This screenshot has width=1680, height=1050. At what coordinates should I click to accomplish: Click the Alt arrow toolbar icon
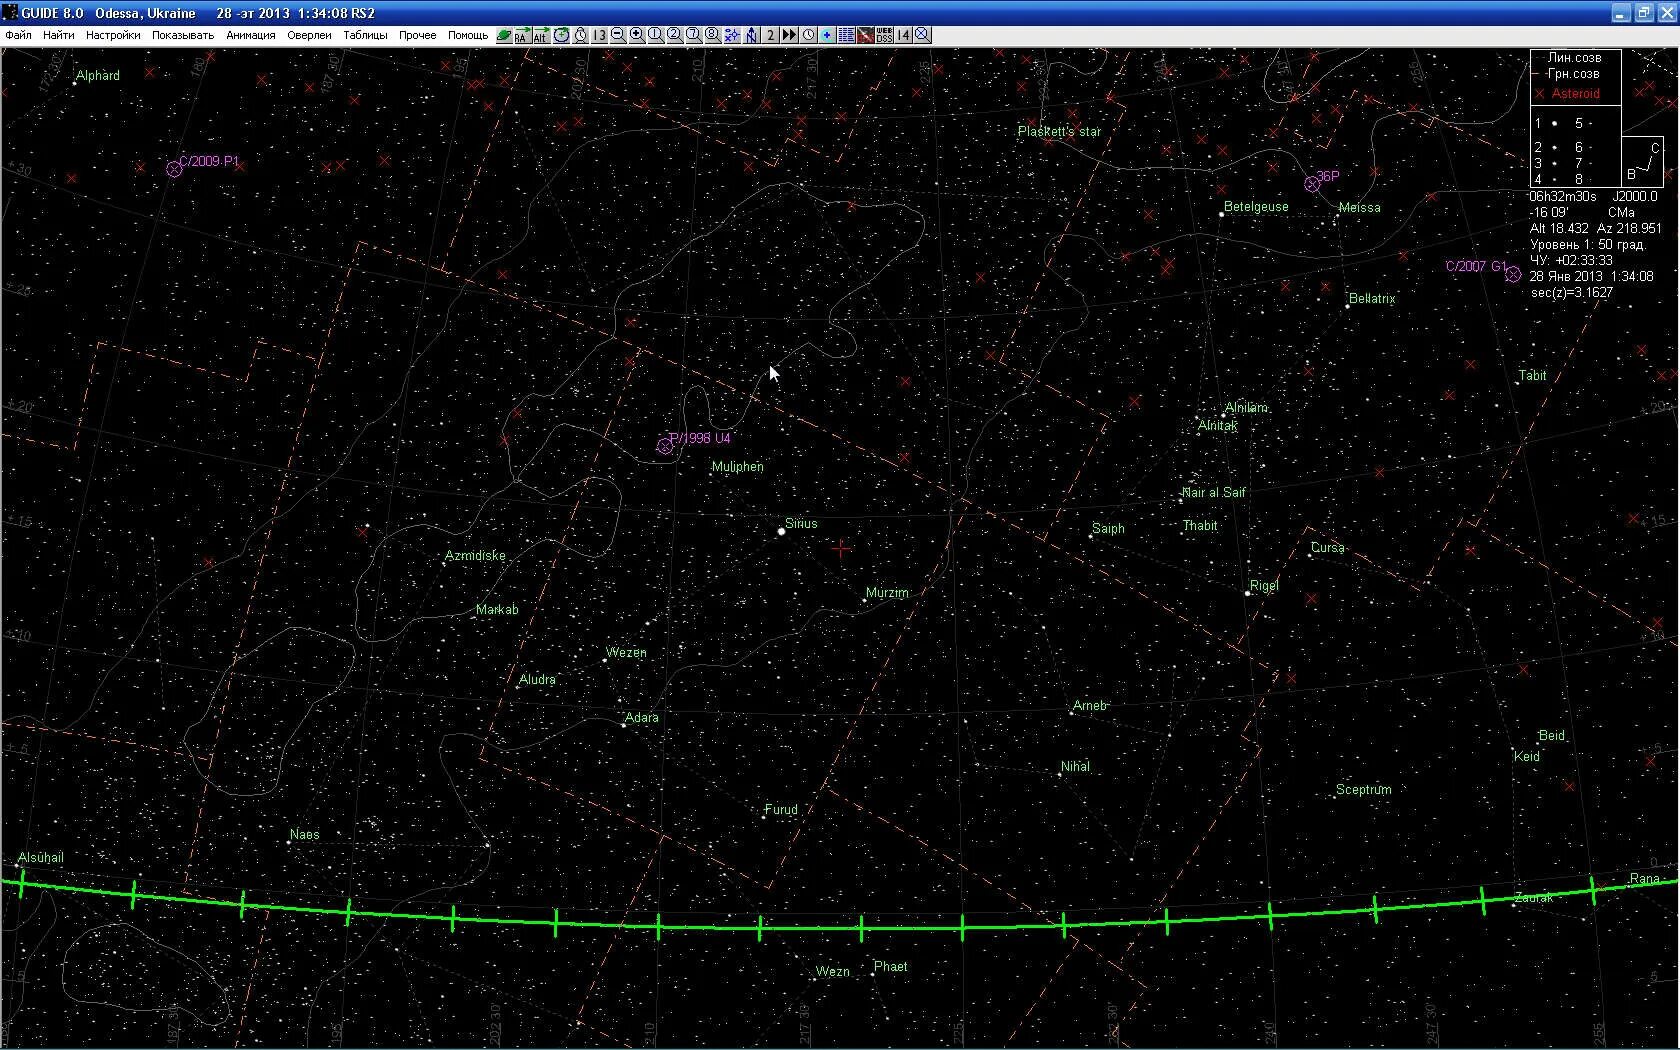click(x=541, y=35)
